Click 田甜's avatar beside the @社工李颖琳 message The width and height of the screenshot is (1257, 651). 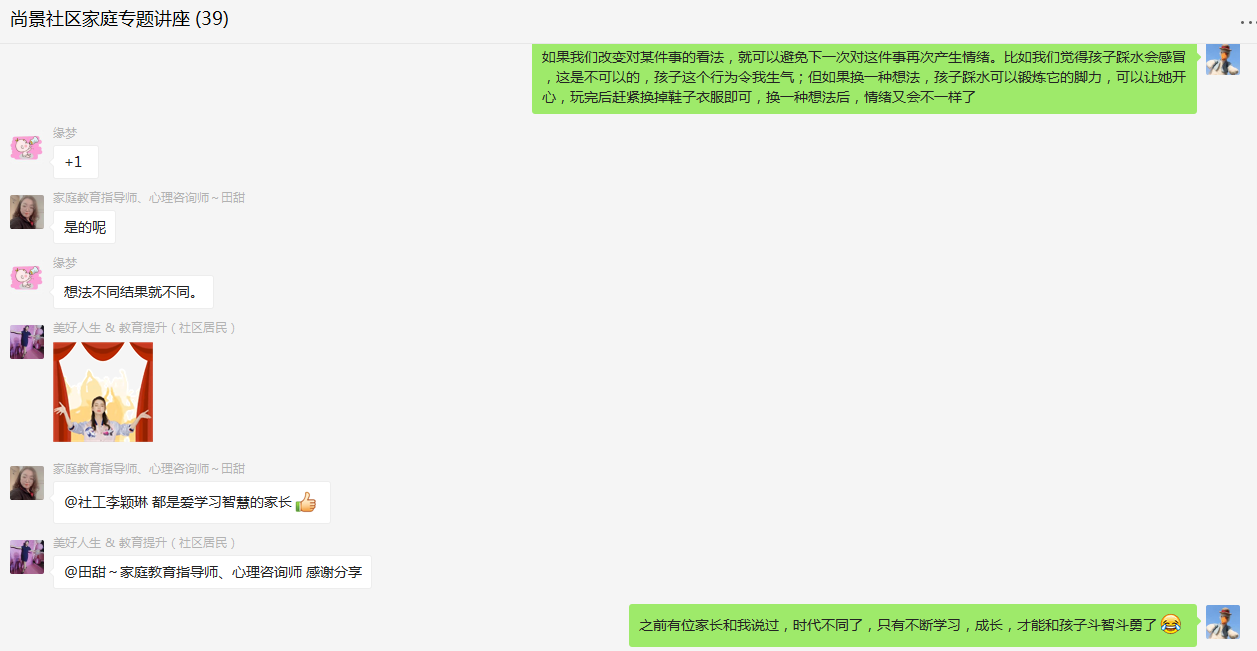27,483
